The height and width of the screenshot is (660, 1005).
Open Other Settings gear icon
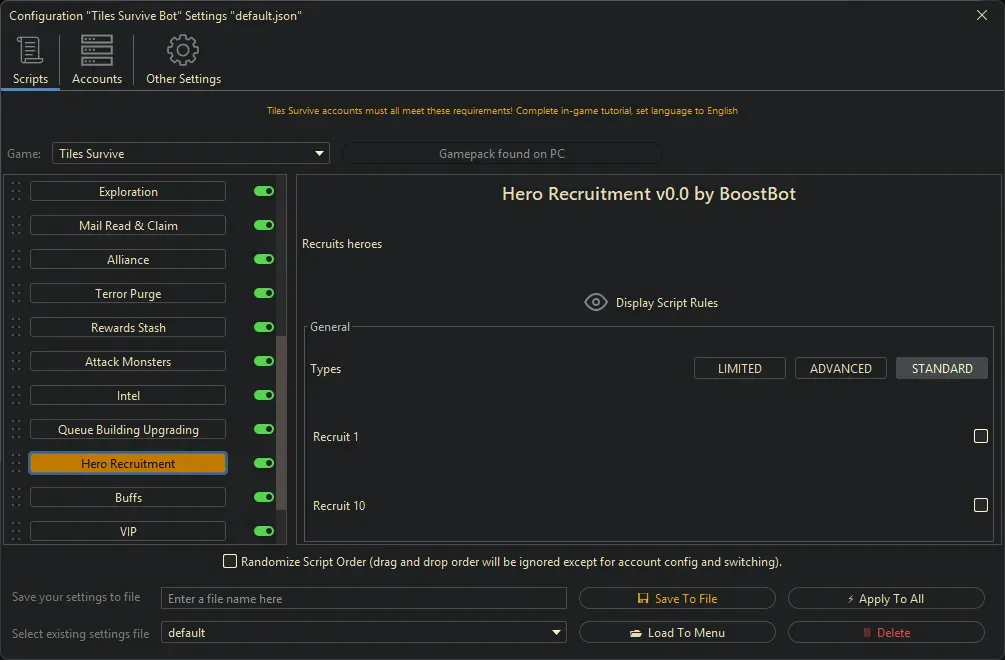tap(183, 50)
